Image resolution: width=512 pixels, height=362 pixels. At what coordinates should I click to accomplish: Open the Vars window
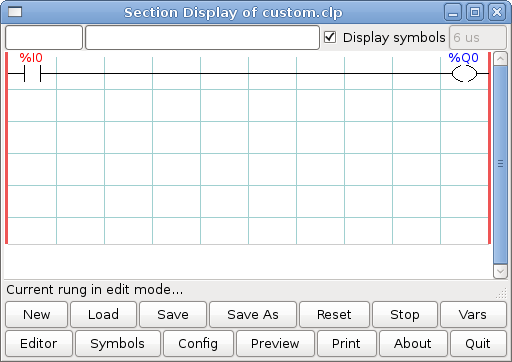click(x=473, y=314)
